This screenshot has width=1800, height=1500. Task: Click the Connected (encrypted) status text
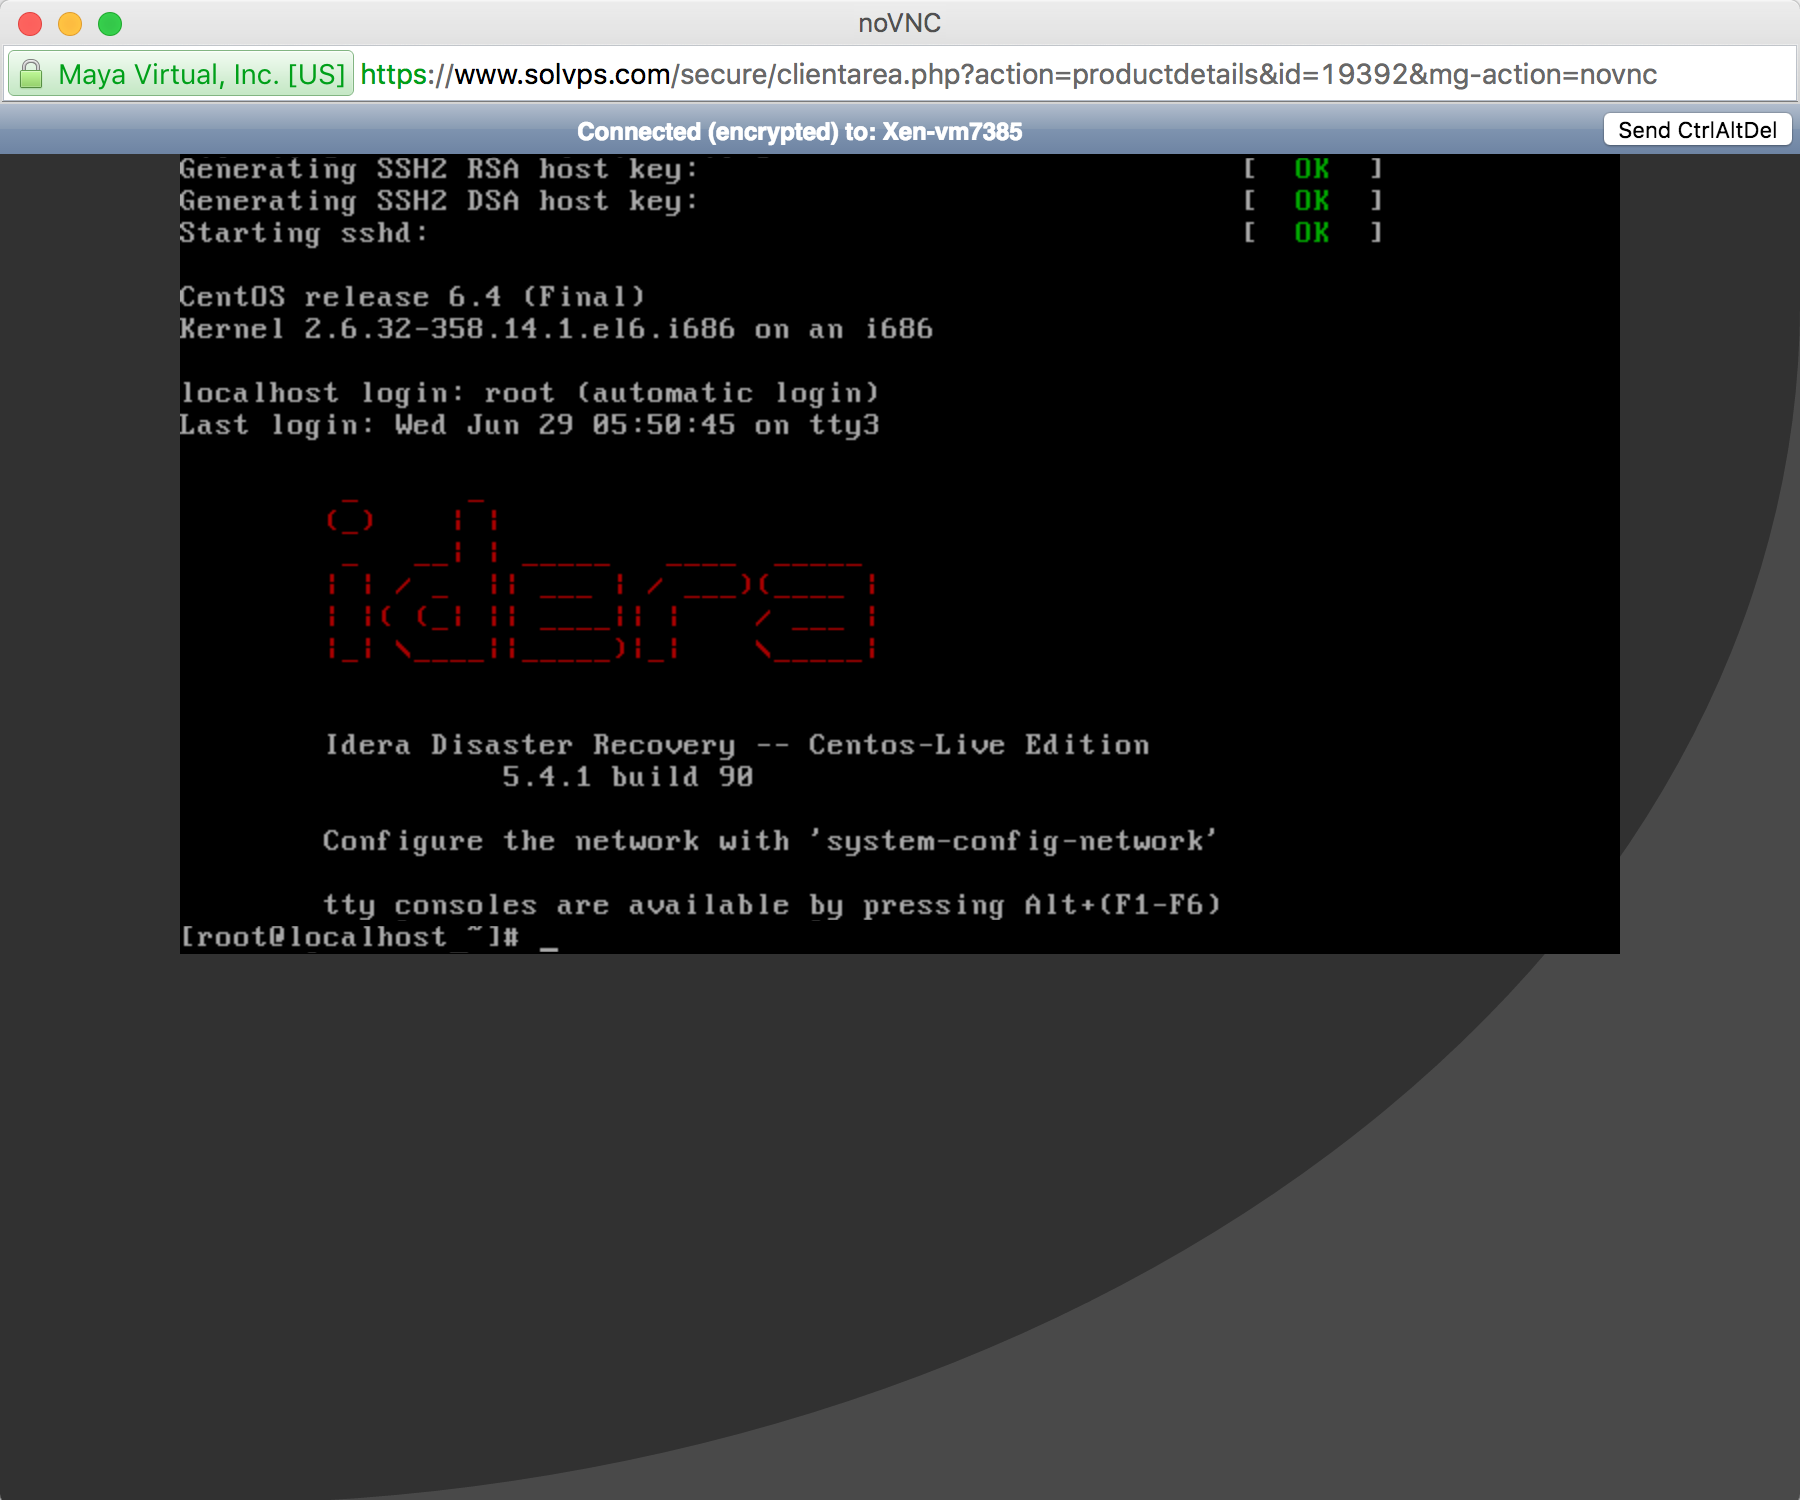(x=799, y=131)
